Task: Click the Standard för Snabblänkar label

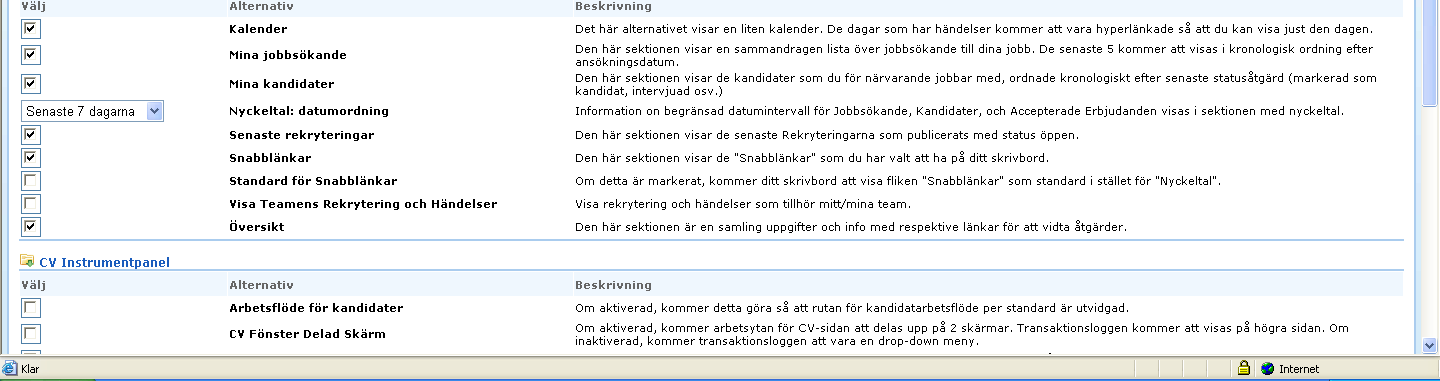Action: tap(313, 181)
